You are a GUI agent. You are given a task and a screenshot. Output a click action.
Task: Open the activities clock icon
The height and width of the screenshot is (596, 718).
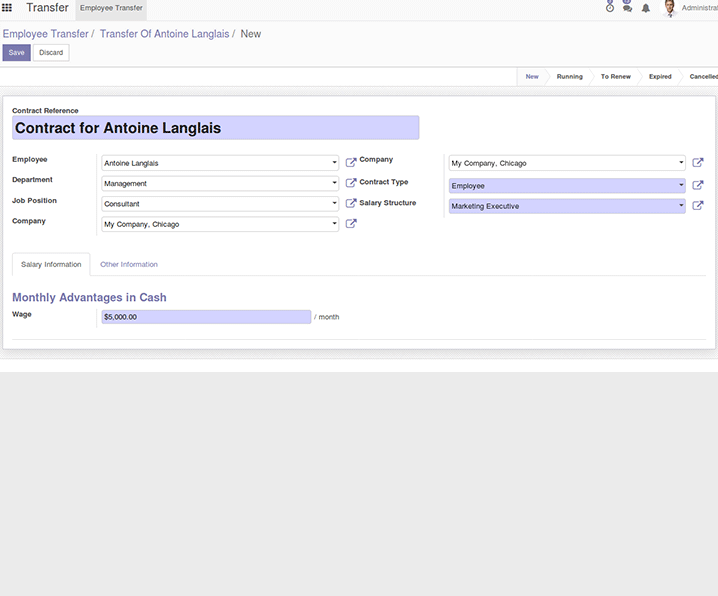pos(610,8)
